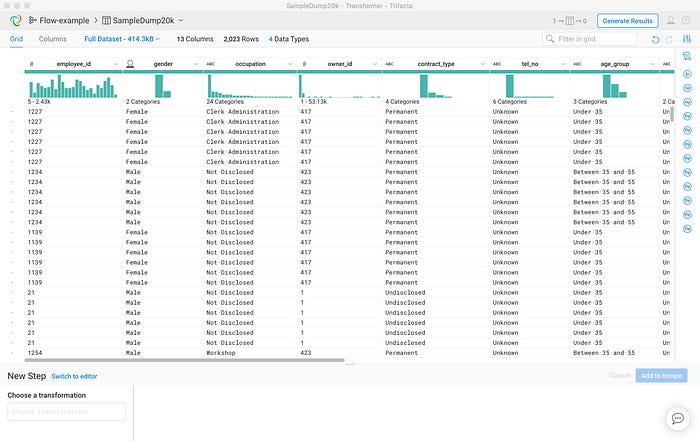Click the horizontal grid scrollbar
700x441 pixels.
coord(184,360)
